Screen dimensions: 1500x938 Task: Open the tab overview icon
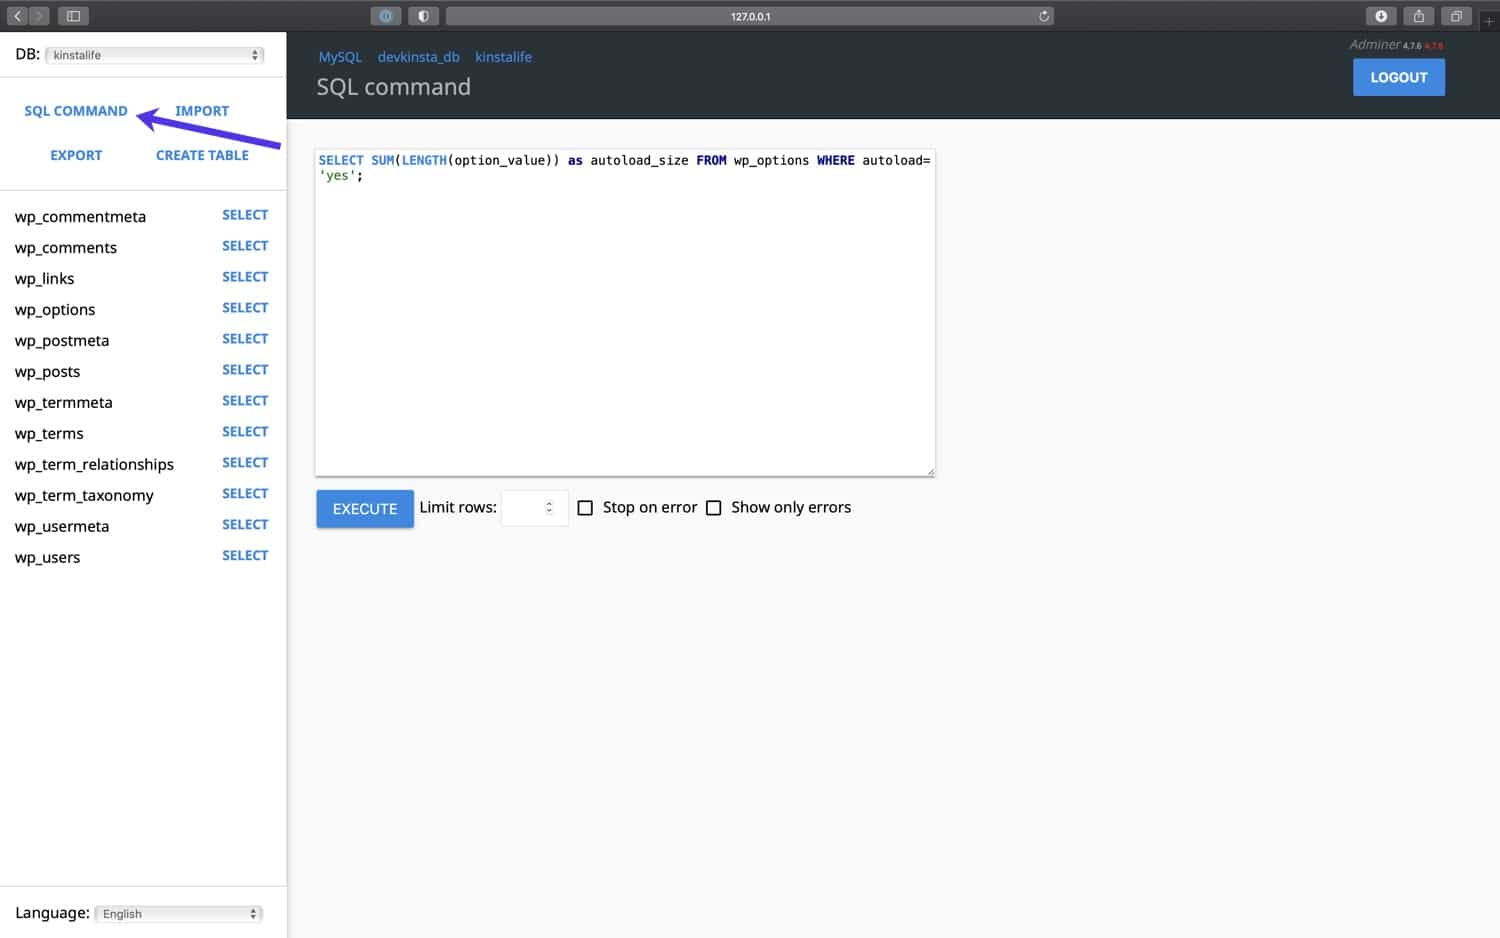point(1456,15)
